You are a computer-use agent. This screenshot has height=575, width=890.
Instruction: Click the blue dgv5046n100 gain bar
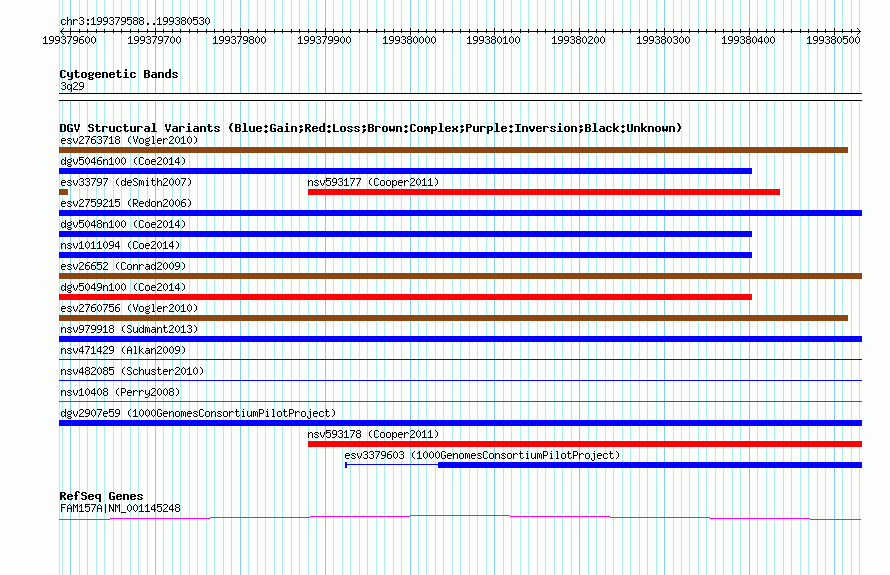405,171
